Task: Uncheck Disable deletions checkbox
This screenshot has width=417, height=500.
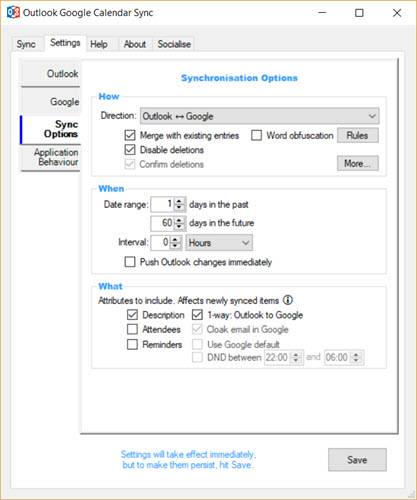Action: 130,150
